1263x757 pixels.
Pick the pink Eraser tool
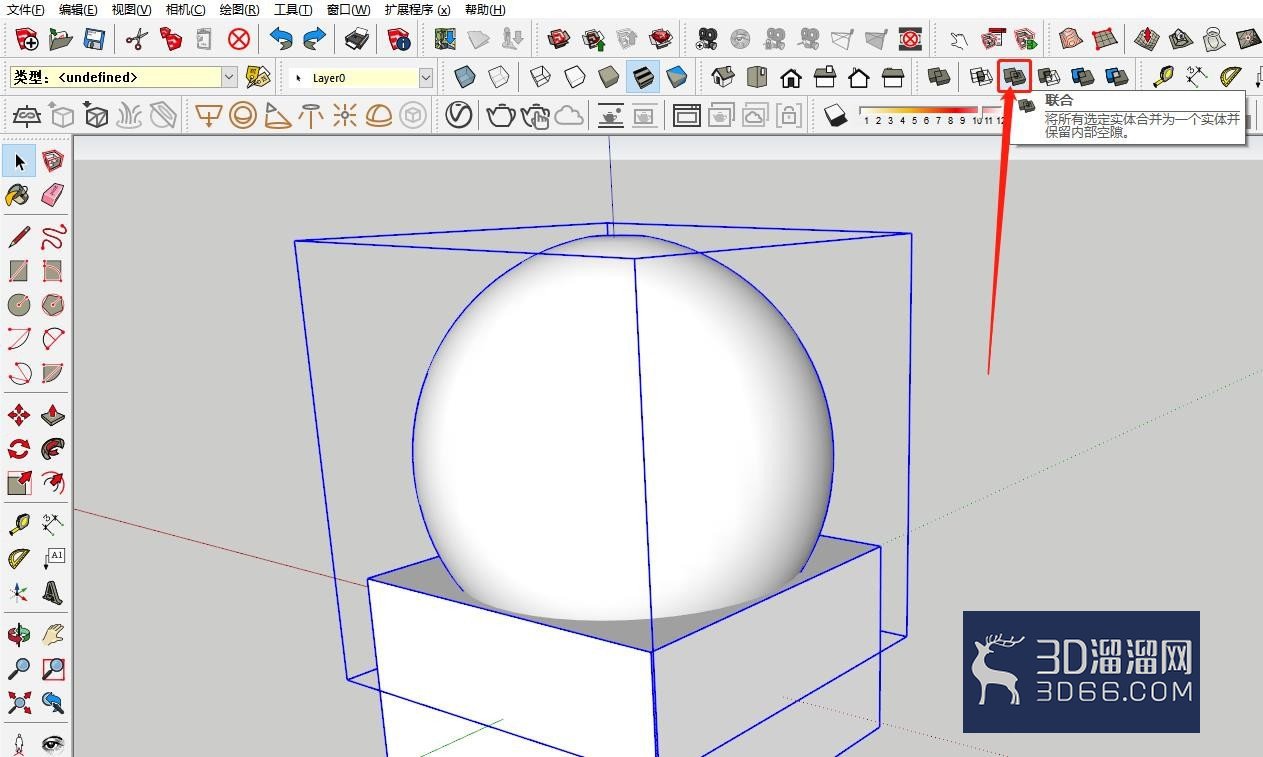(53, 195)
